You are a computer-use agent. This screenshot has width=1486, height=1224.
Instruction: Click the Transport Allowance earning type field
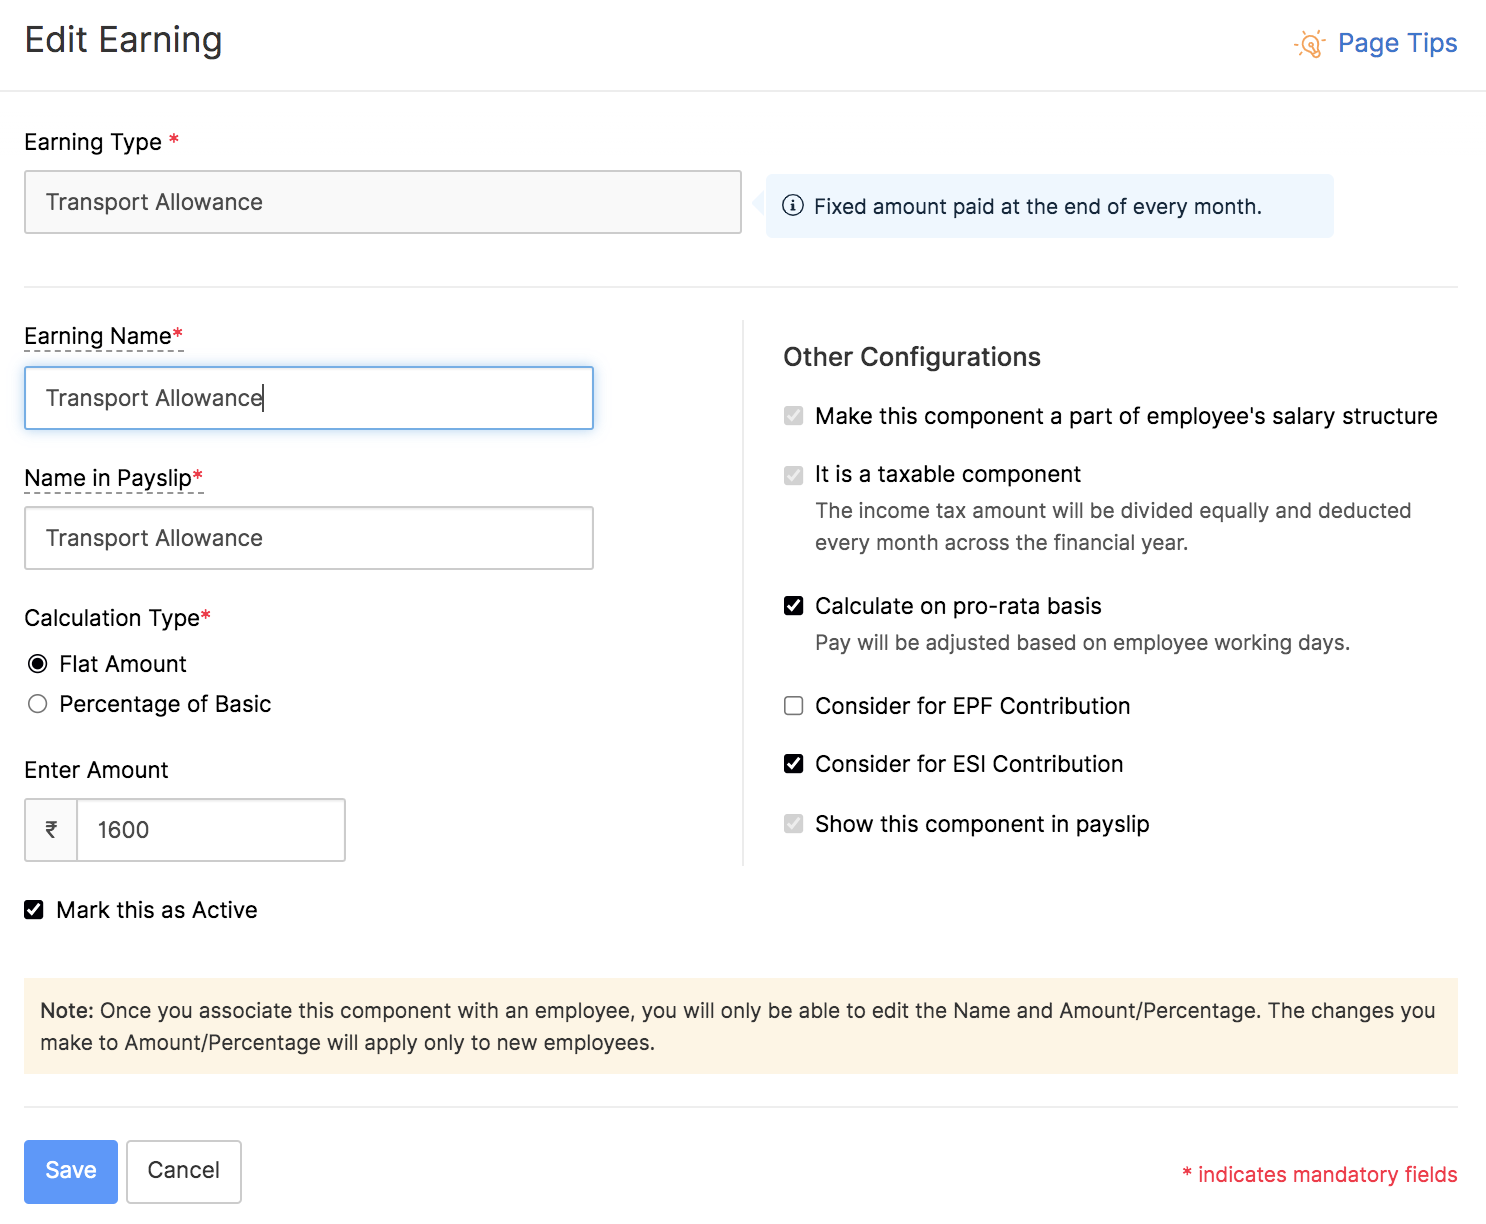[x=382, y=202]
